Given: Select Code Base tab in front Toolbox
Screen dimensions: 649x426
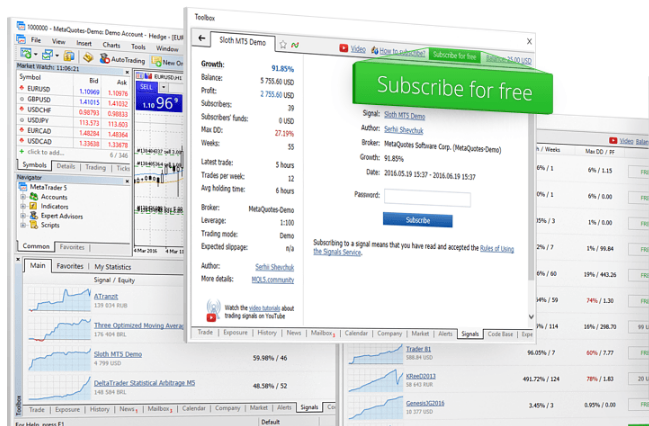Looking at the screenshot, I should click(500, 334).
